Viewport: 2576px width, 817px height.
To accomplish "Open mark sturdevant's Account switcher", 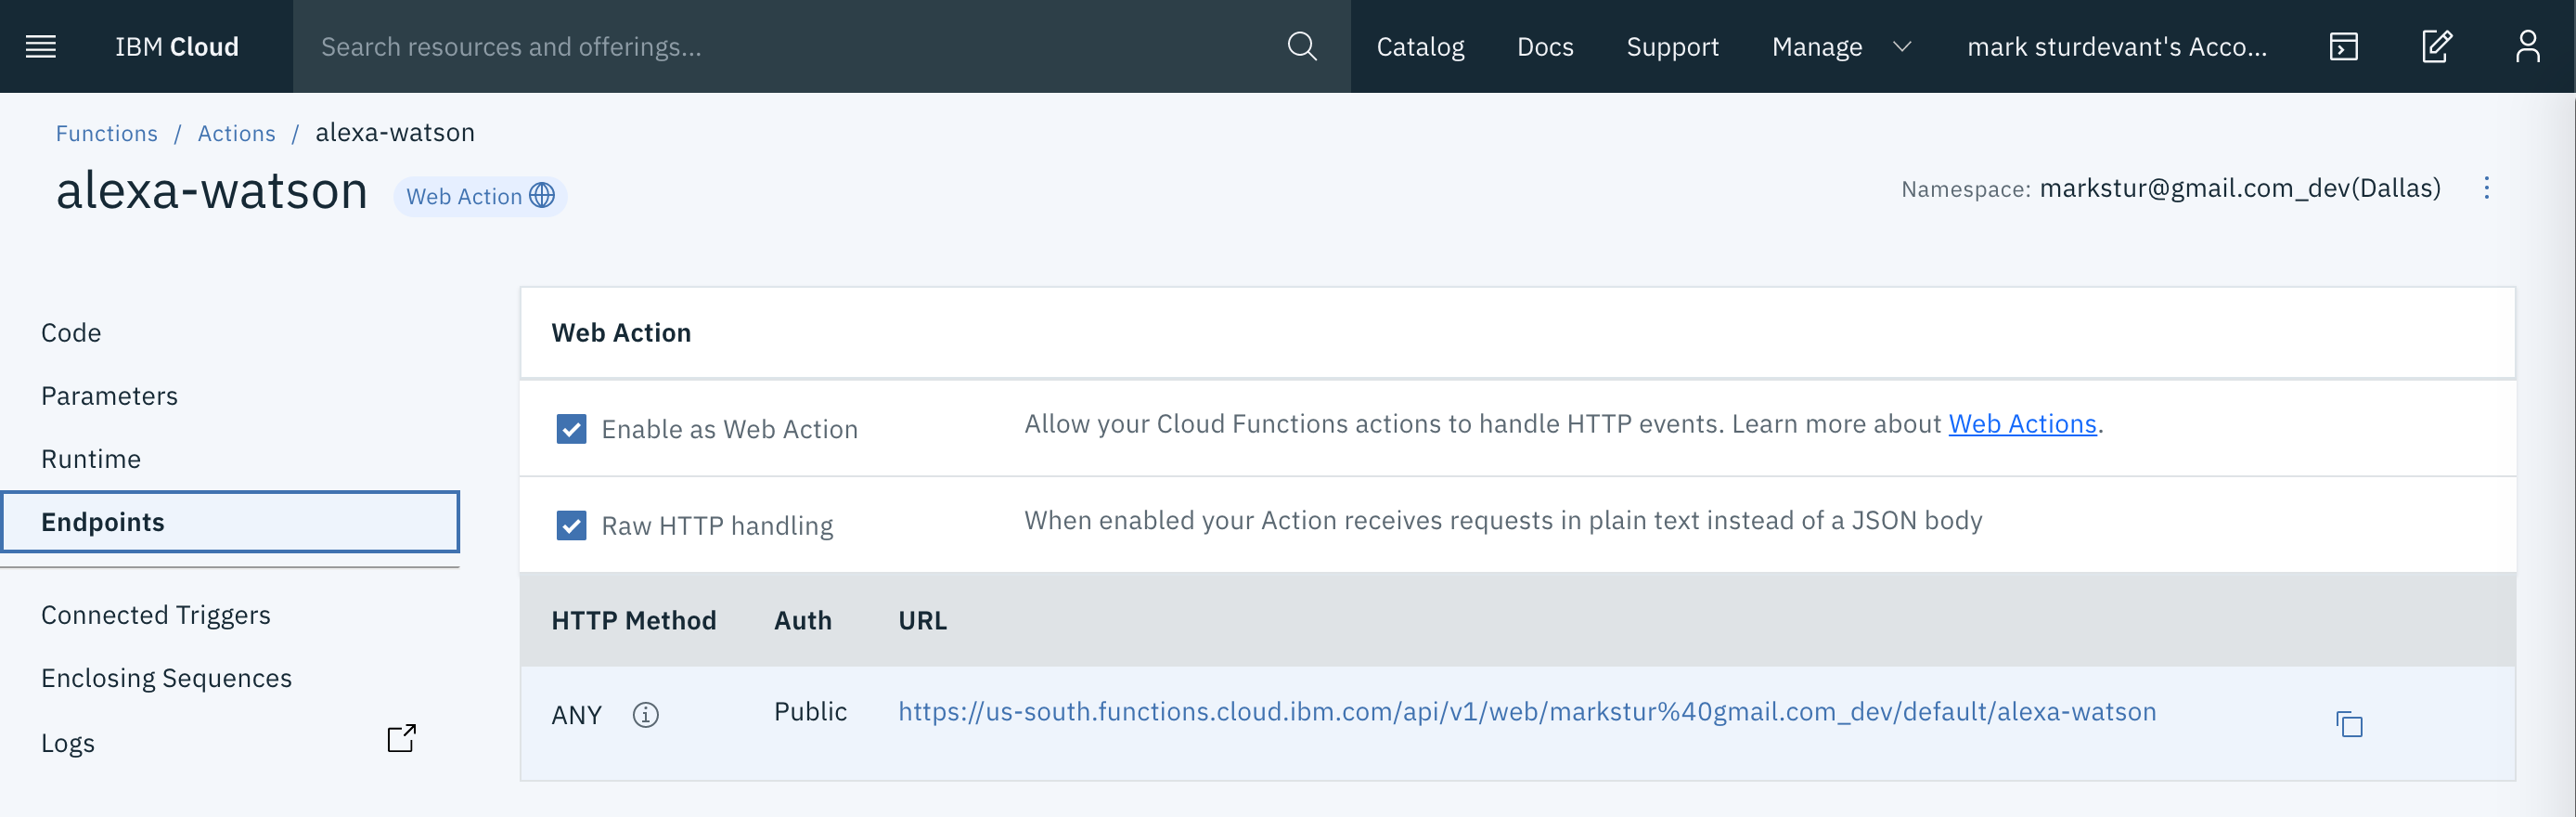I will click(2116, 47).
